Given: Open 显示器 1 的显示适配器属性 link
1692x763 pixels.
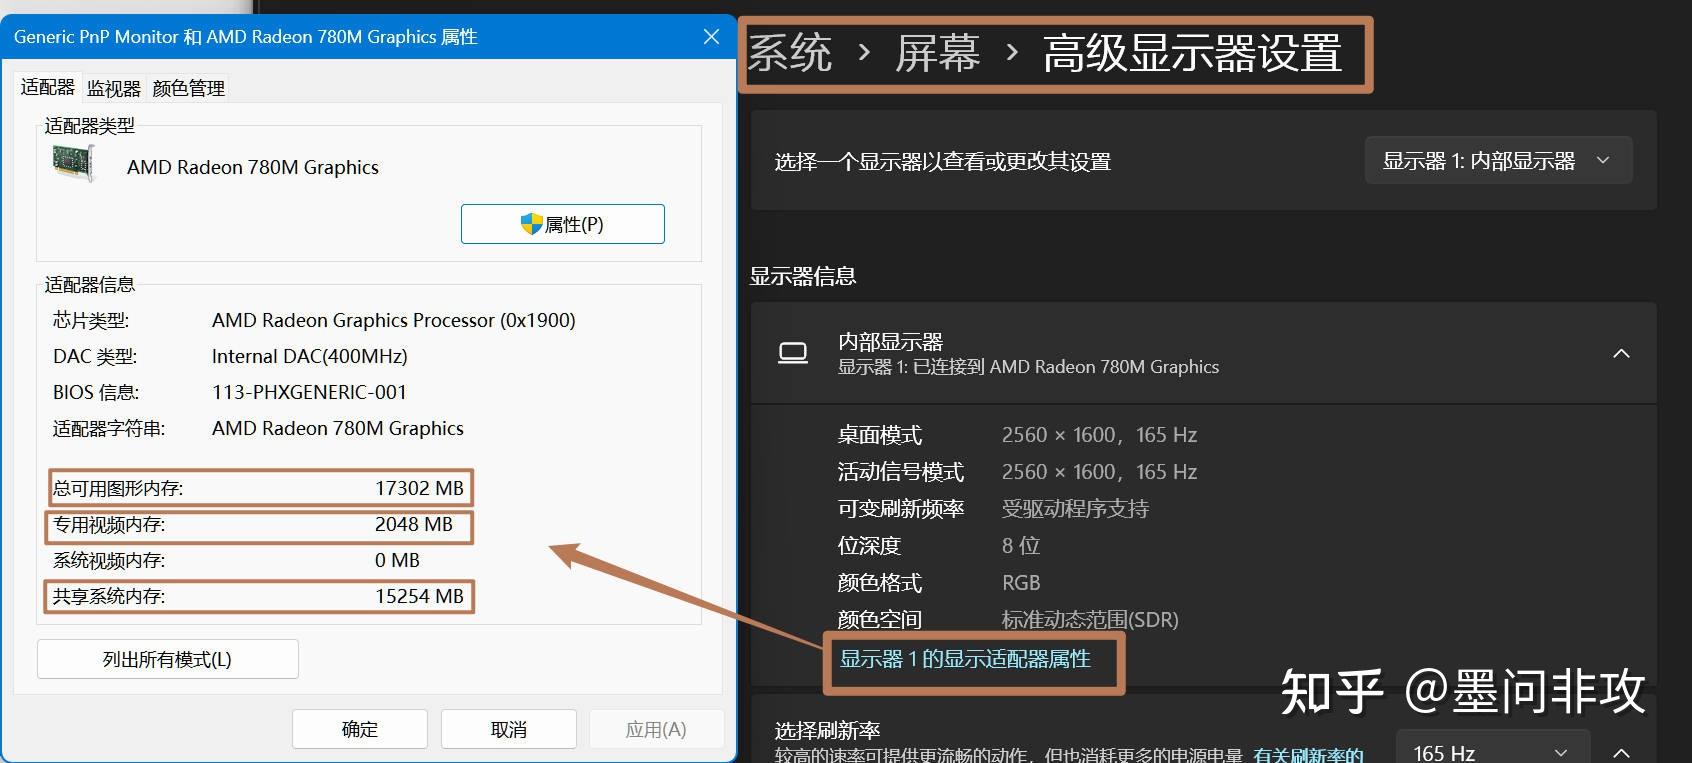Looking at the screenshot, I should point(965,659).
